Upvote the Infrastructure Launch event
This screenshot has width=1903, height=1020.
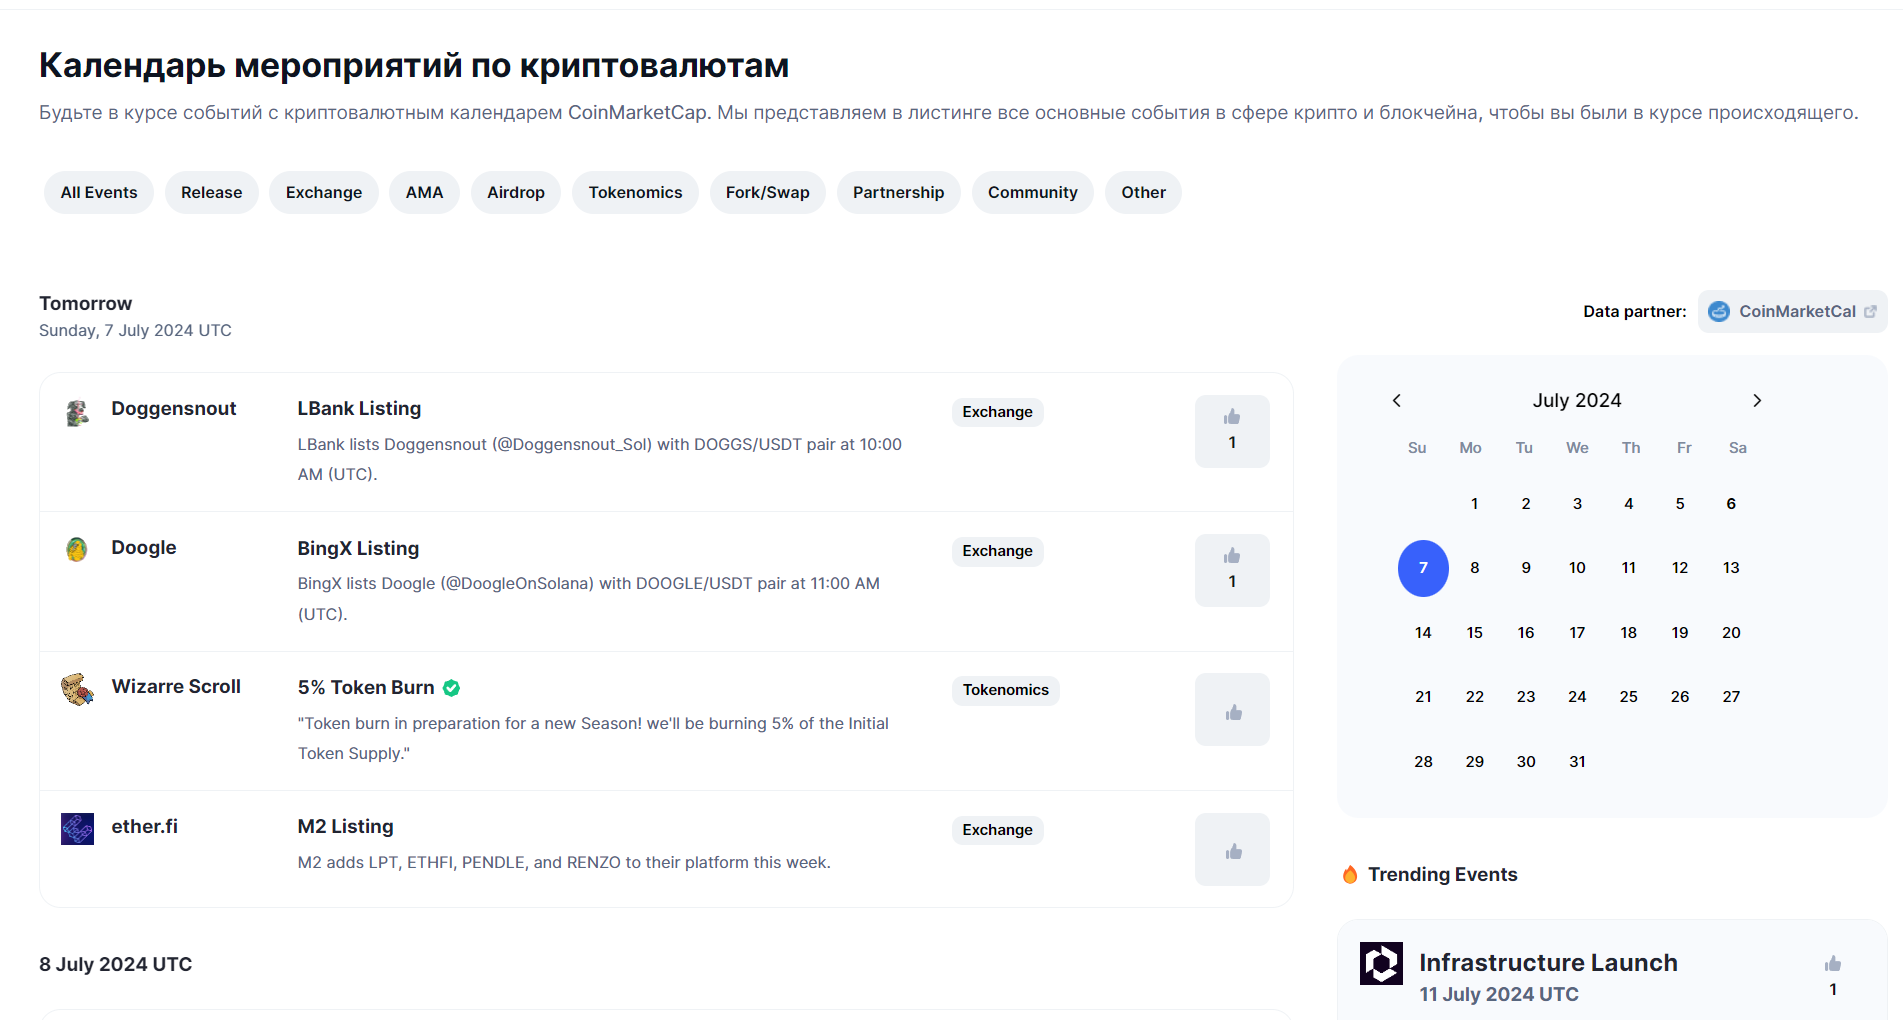(1832, 963)
